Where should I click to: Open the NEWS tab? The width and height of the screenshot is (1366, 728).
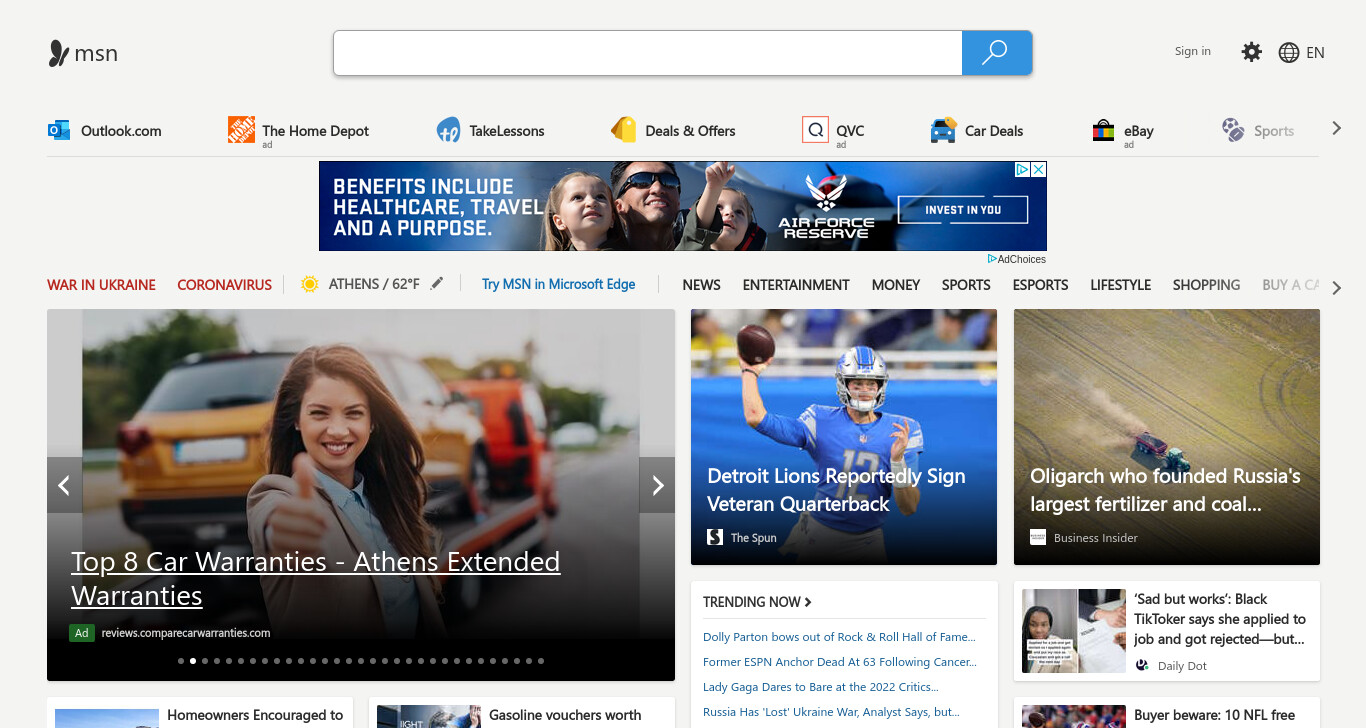coord(701,285)
